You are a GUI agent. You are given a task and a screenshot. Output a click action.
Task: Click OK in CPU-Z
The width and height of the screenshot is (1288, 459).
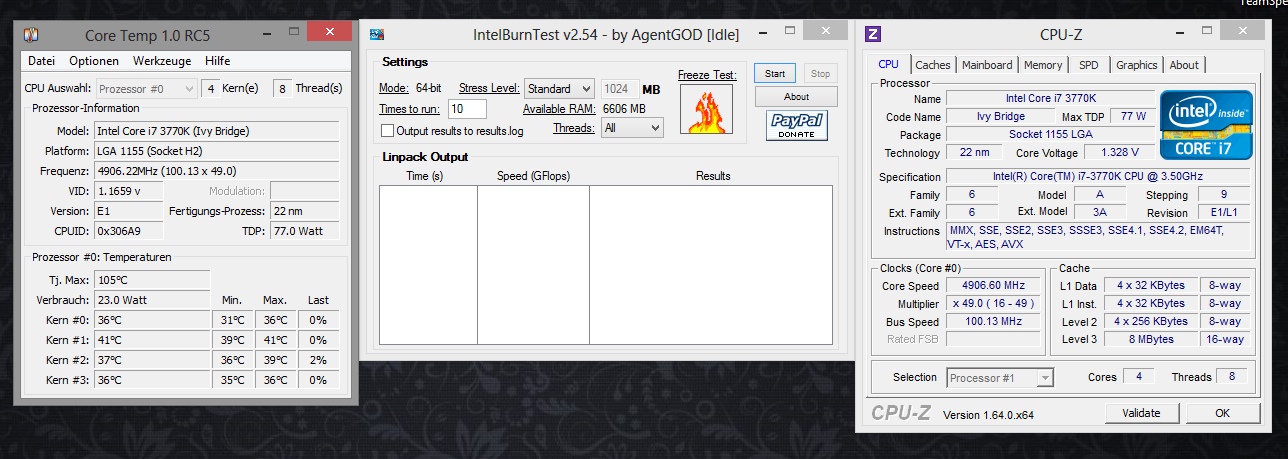[1222, 413]
